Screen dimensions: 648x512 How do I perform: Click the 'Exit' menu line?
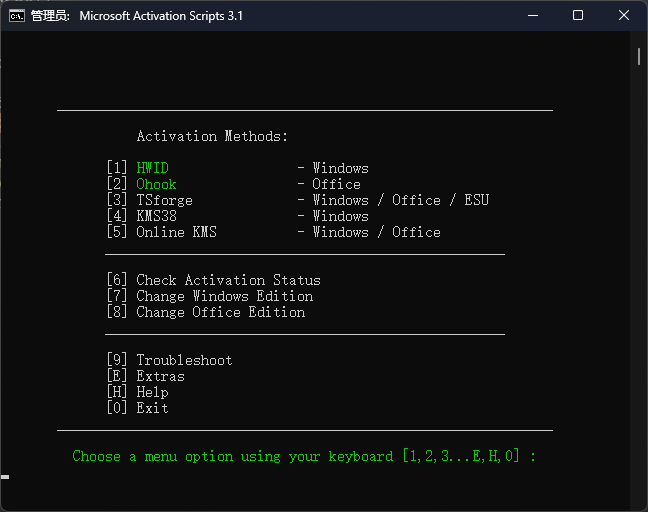pyautogui.click(x=138, y=408)
